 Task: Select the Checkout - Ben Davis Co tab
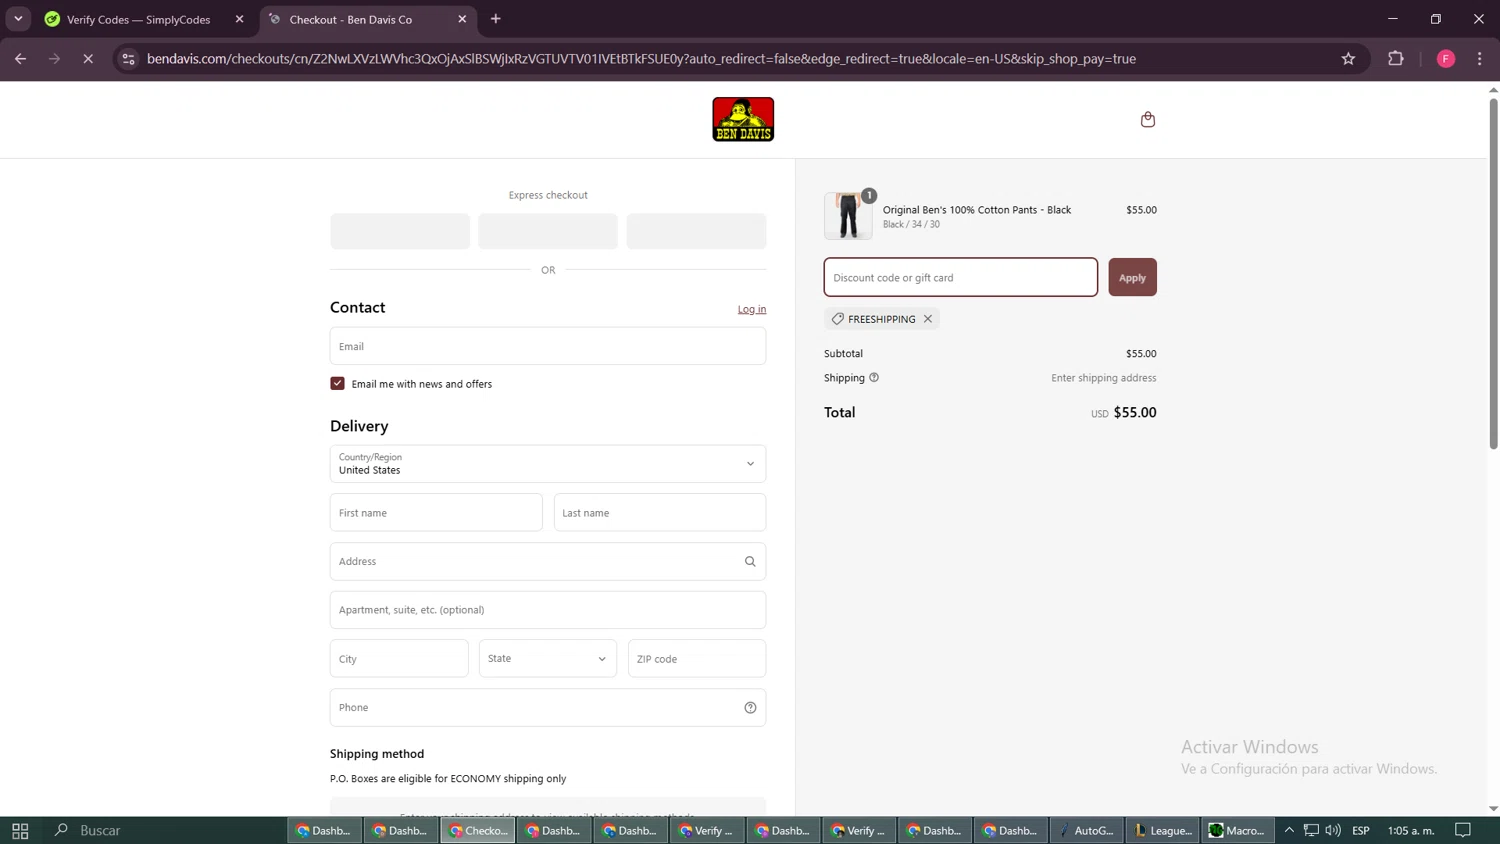coord(368,19)
